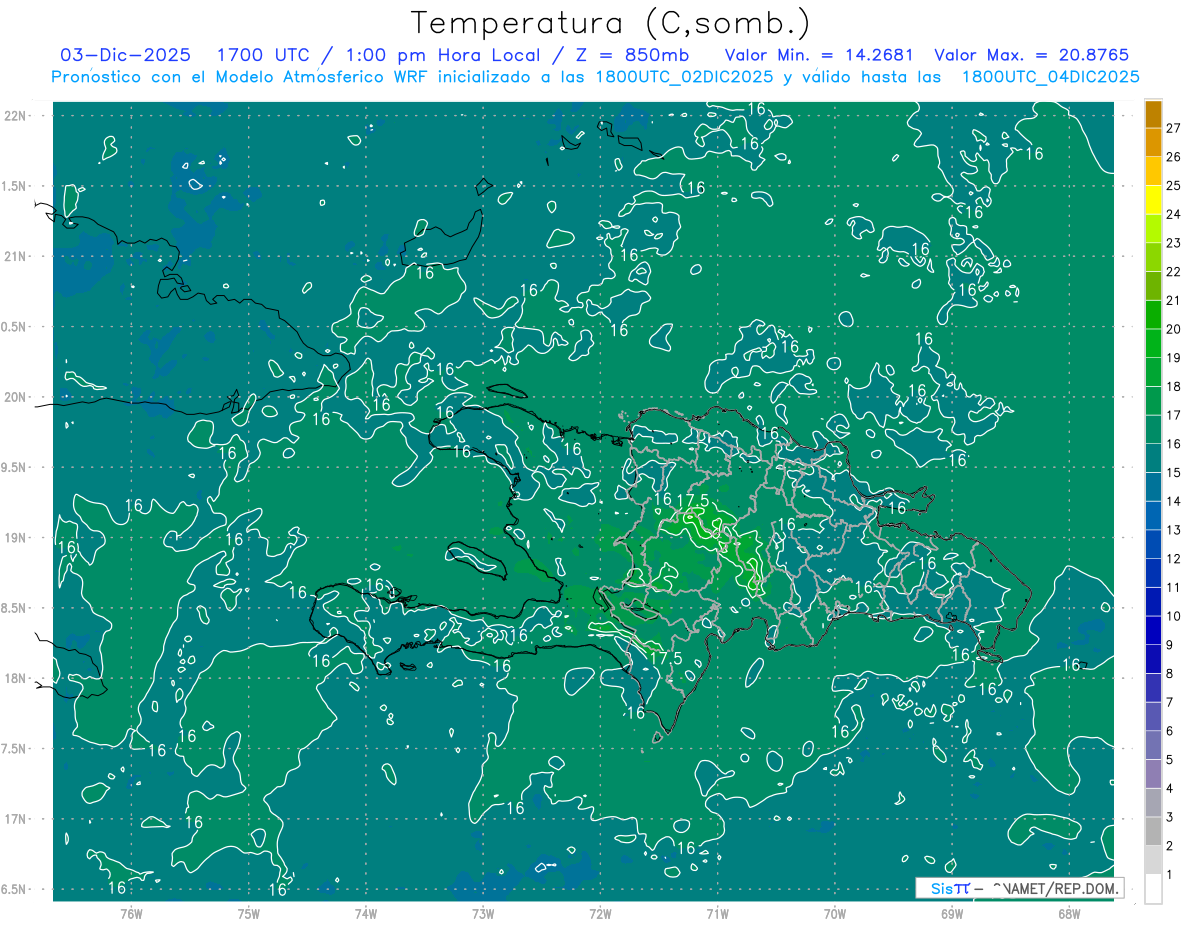The image size is (1200, 927).
Task: Click the 75W longitude axis label
Action: click(x=249, y=914)
